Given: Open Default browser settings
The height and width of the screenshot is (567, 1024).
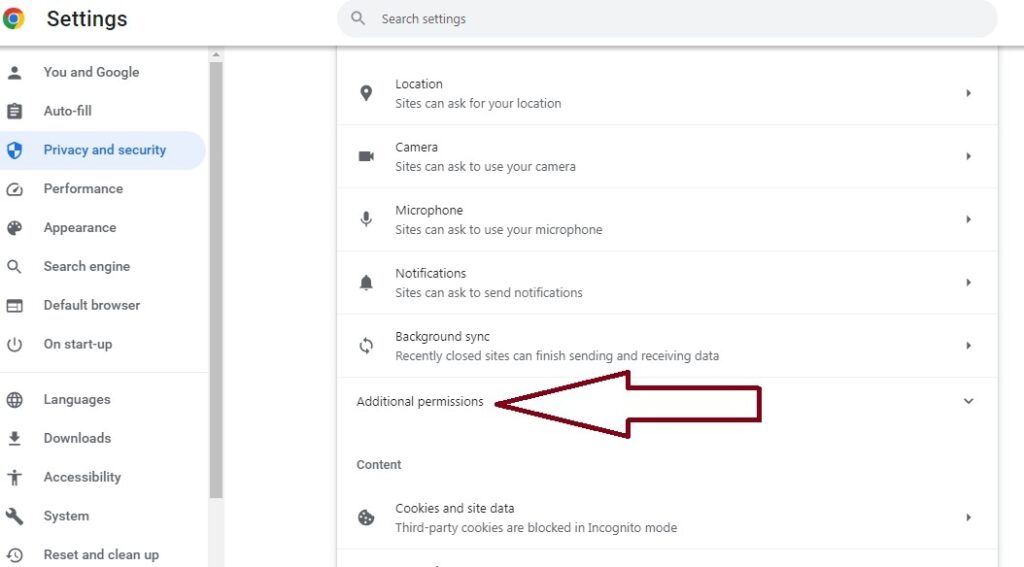Looking at the screenshot, I should (x=103, y=305).
